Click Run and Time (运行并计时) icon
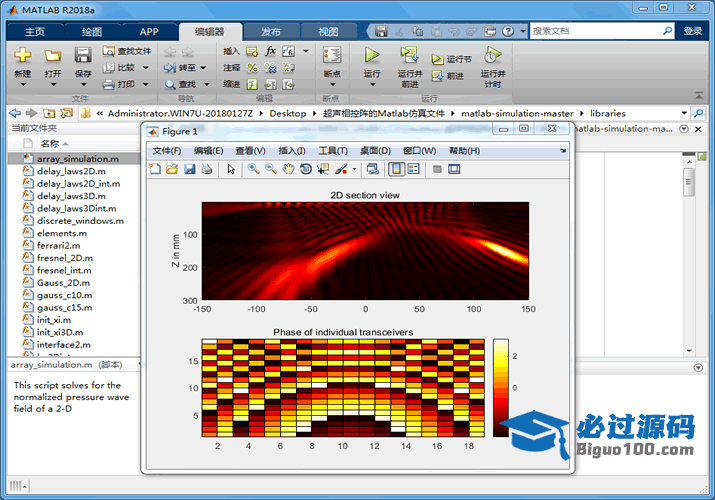 (491, 55)
